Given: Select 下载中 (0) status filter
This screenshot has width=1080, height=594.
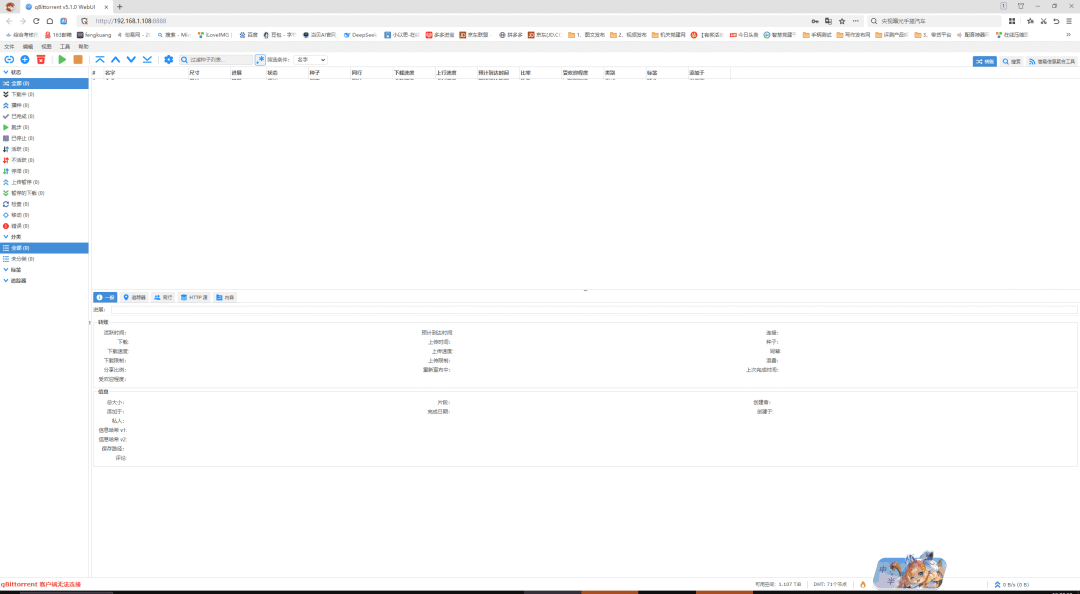Looking at the screenshot, I should 44,94.
